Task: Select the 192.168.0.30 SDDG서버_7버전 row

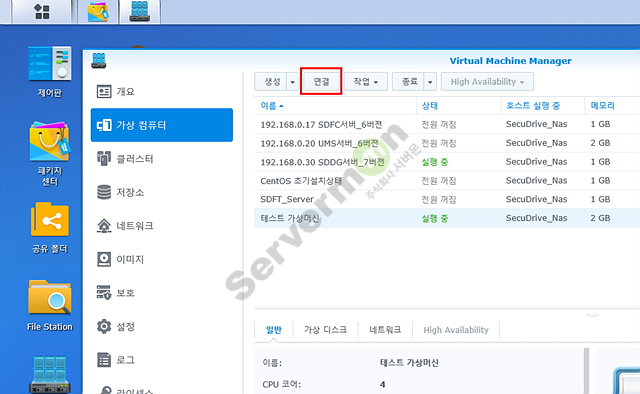Action: (x=447, y=162)
